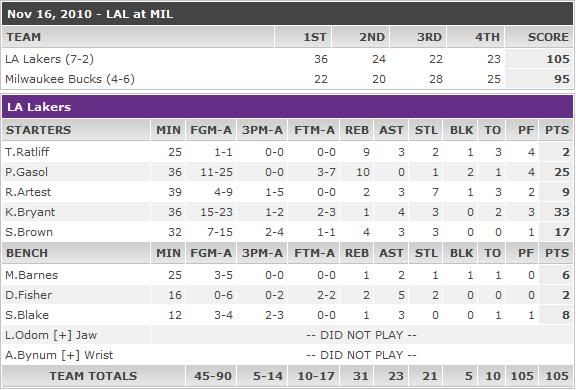This screenshot has width=576, height=390.
Task: Click S.Blake bench player name
Action: pos(27,315)
